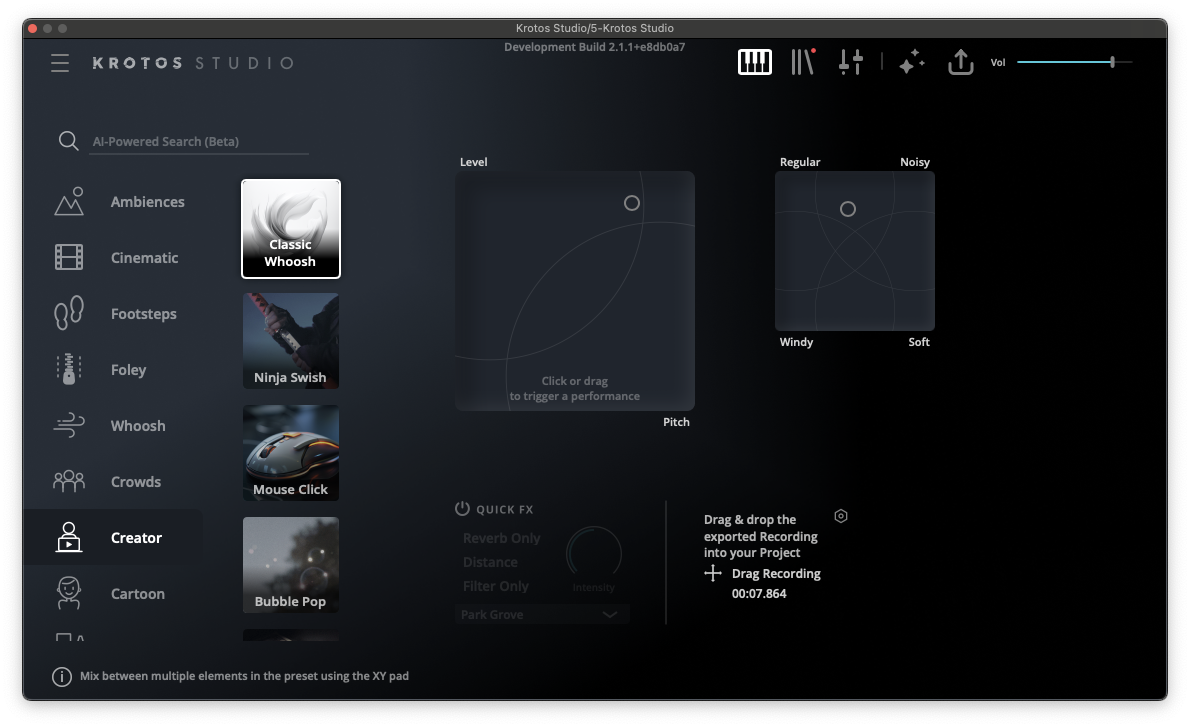Open the mixer sliders view
Screen dimensions: 1190x727
(851, 62)
